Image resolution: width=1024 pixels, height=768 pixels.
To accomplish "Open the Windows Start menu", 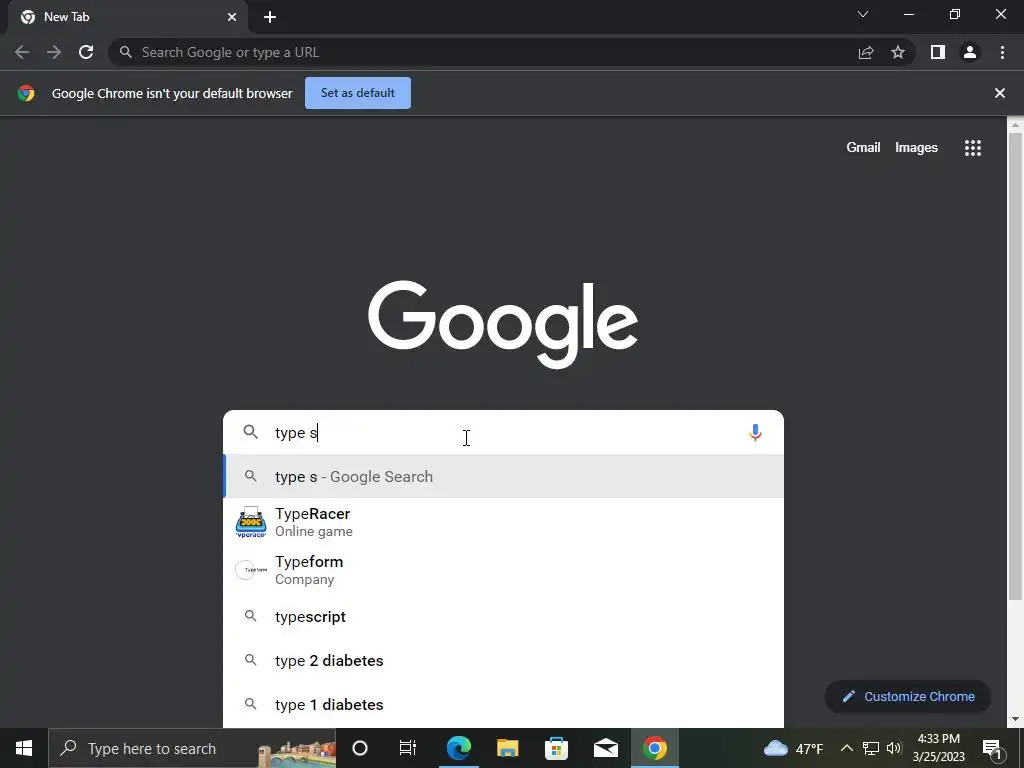I will [24, 748].
